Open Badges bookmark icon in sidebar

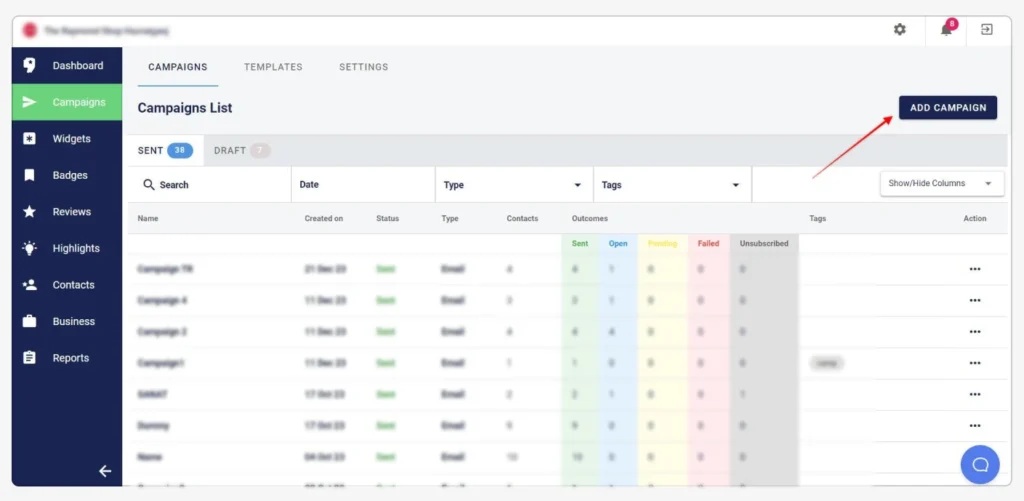pyautogui.click(x=30, y=175)
